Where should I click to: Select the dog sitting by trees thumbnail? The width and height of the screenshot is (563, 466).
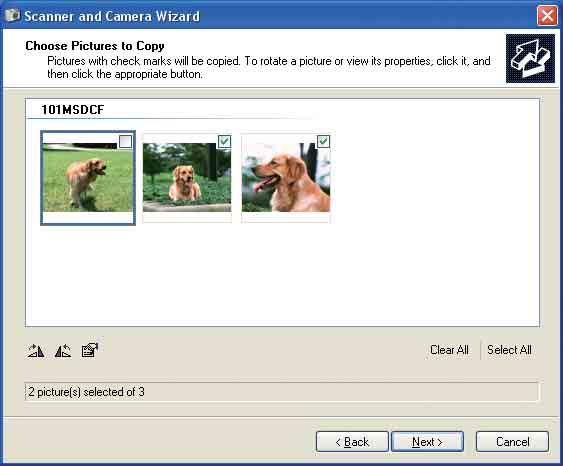[x=187, y=177]
